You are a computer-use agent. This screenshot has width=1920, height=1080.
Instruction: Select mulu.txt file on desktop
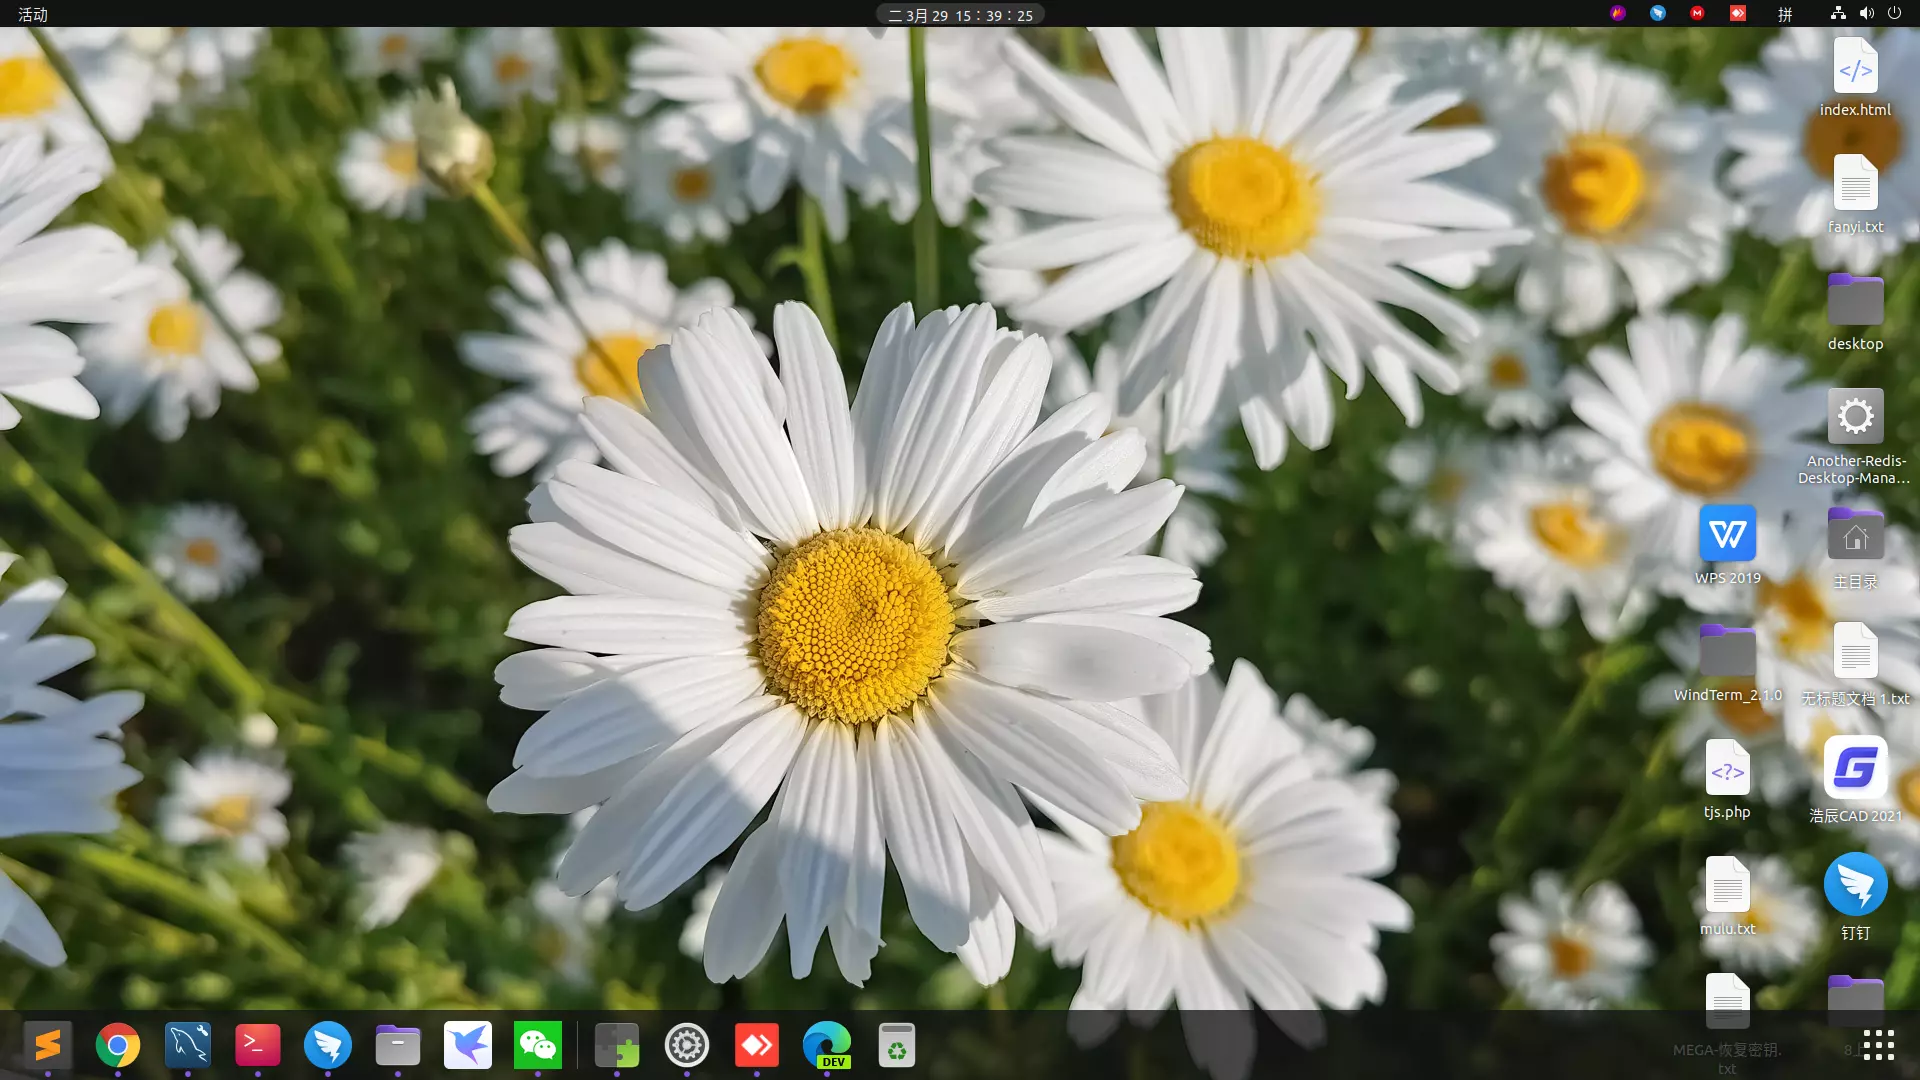tap(1727, 896)
